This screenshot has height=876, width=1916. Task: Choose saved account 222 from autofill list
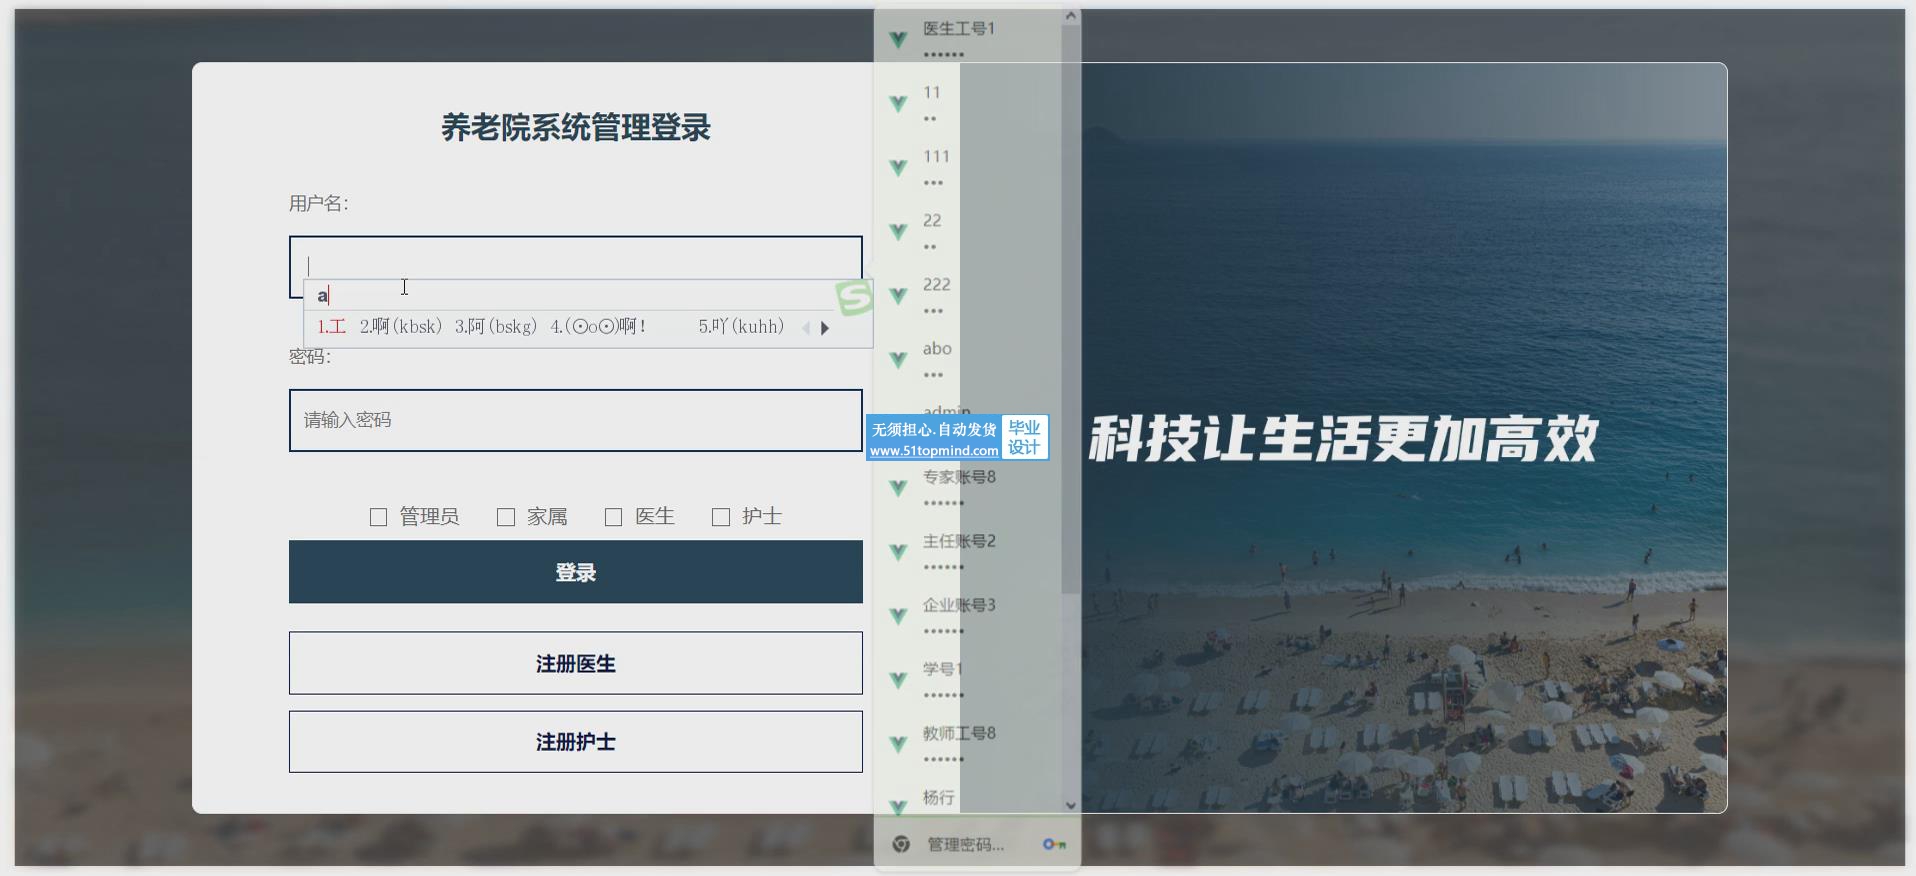[x=936, y=295]
